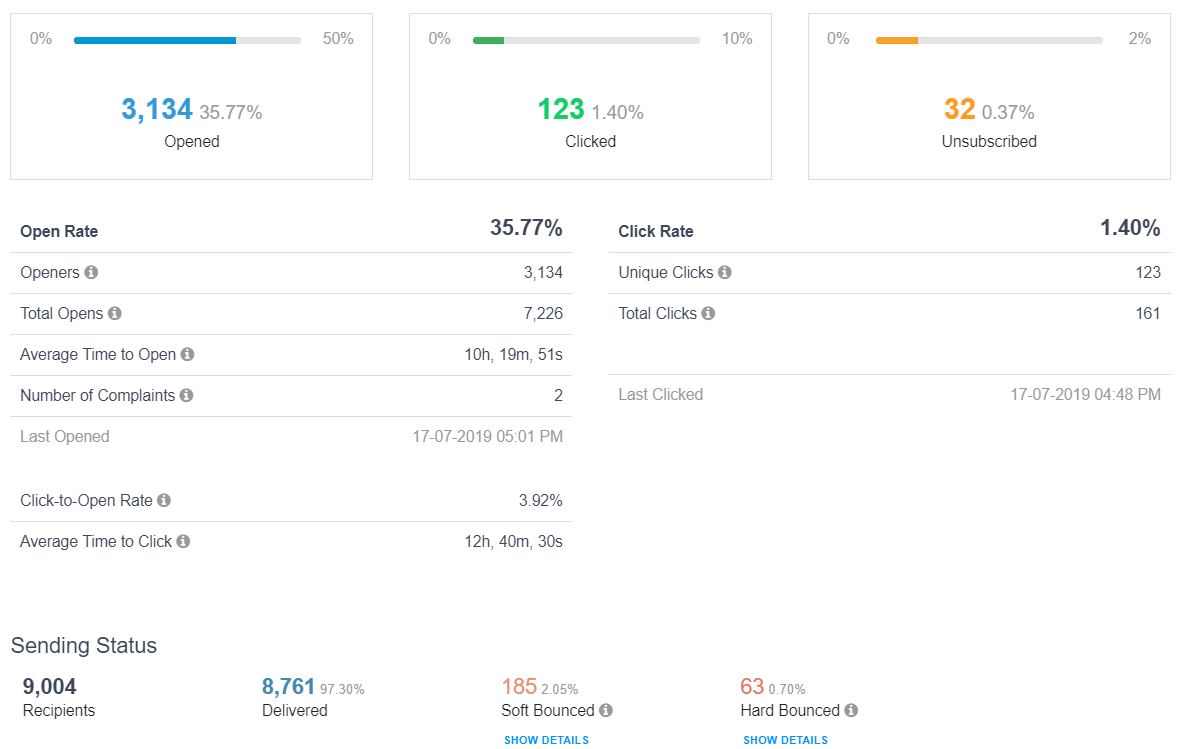
Task: Open Average Time to Open info tooltip icon
Action: pyautogui.click(x=188, y=353)
